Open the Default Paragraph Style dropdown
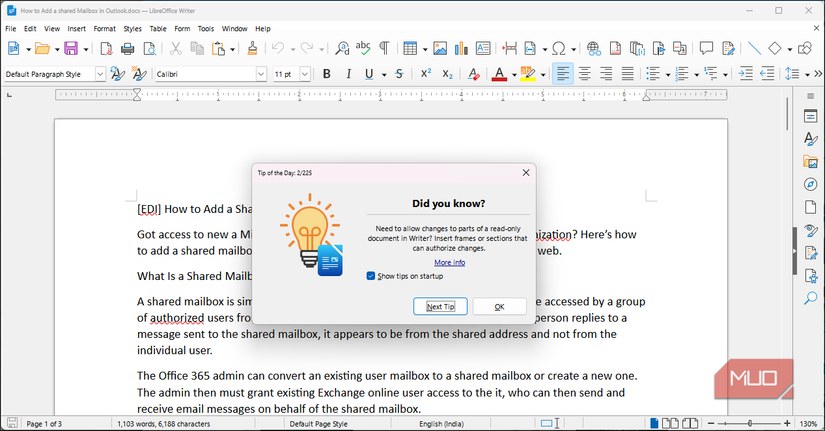This screenshot has height=431, width=825. pyautogui.click(x=100, y=74)
